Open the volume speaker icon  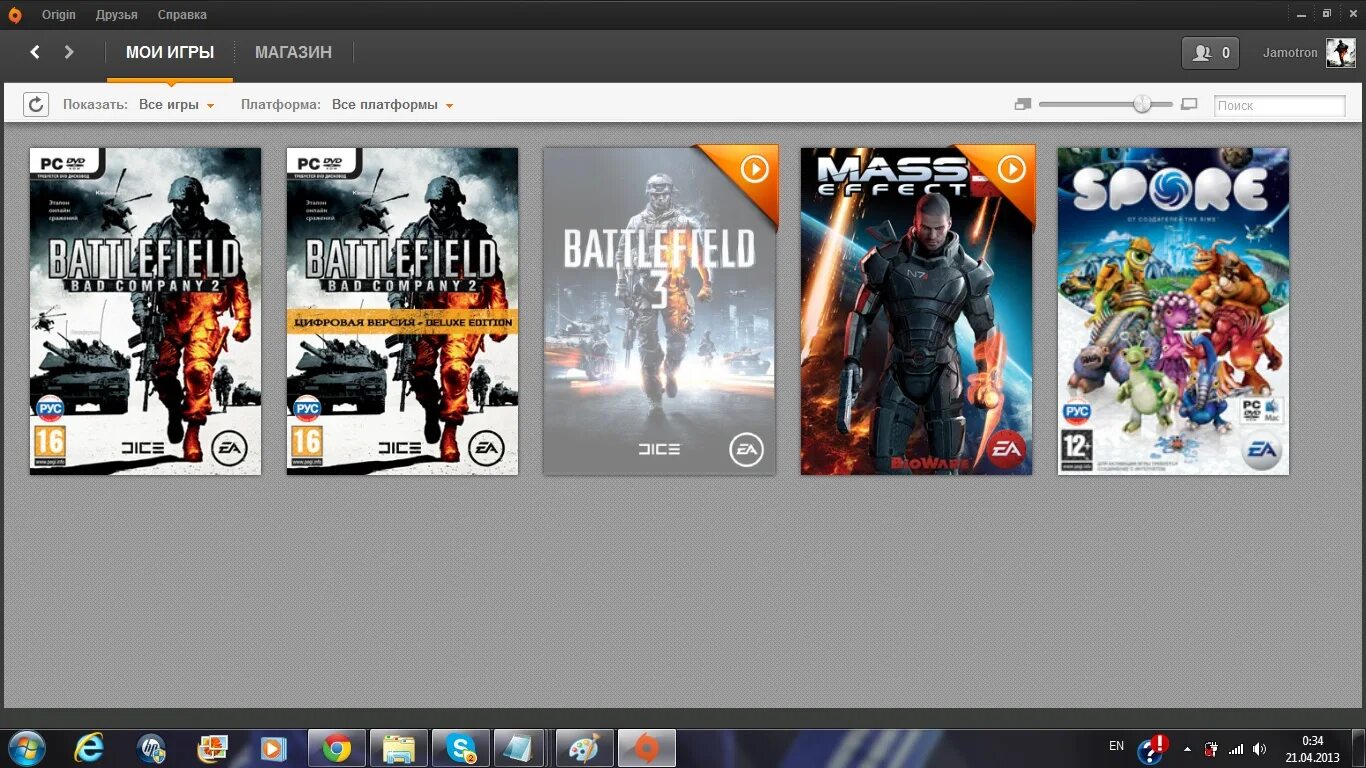(1259, 749)
